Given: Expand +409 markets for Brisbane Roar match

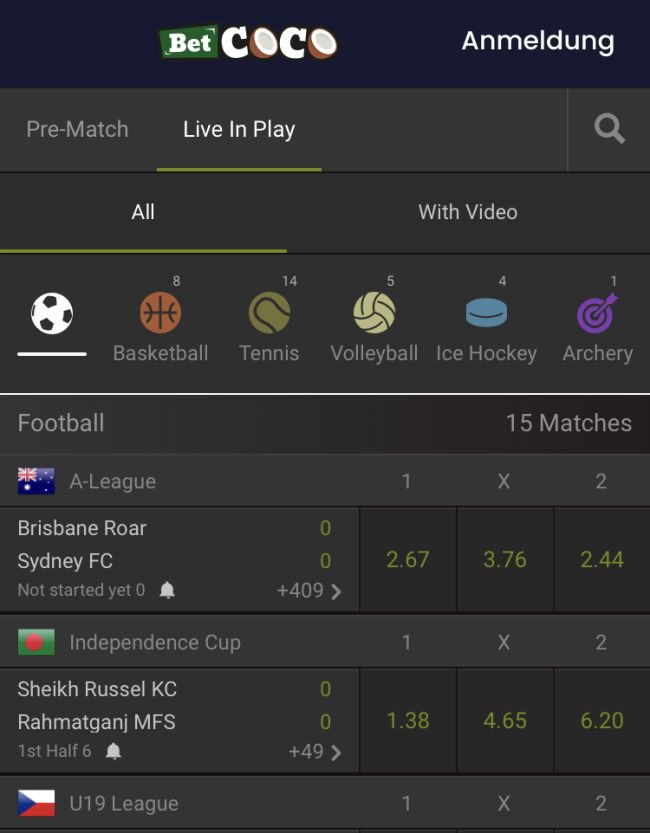Looking at the screenshot, I should (309, 591).
